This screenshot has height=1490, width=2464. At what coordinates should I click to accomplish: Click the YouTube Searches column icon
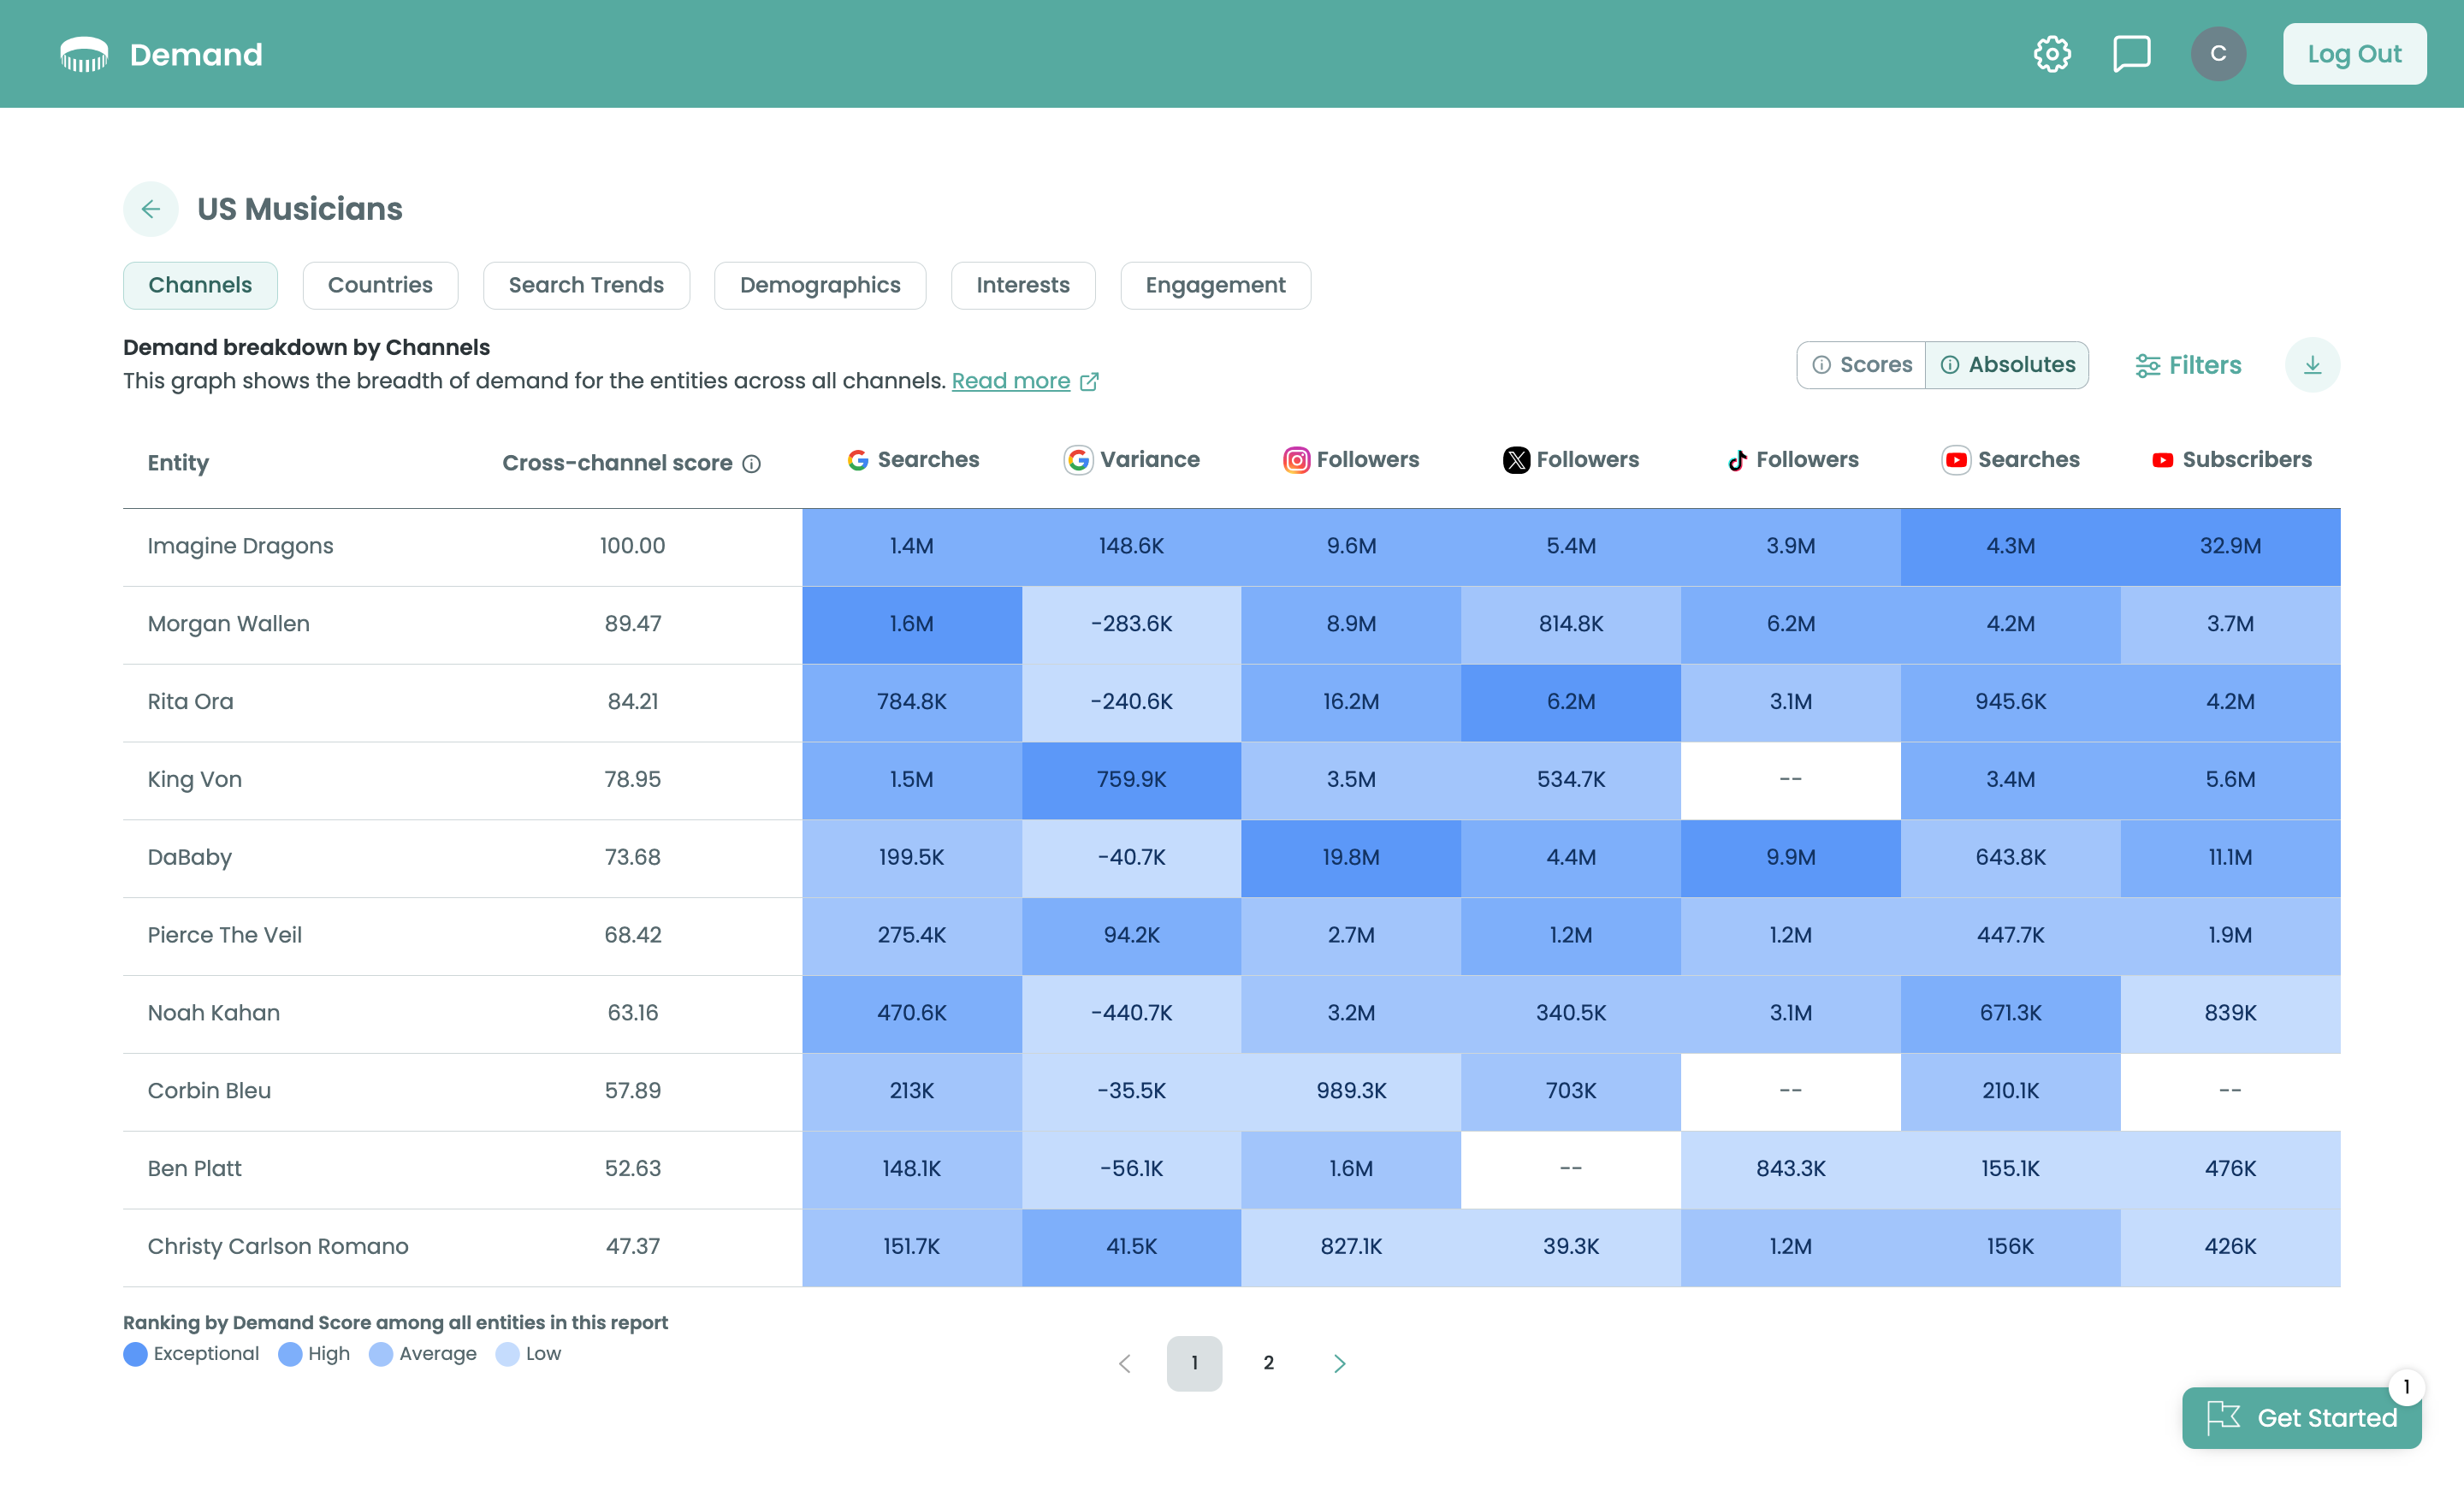point(1956,460)
